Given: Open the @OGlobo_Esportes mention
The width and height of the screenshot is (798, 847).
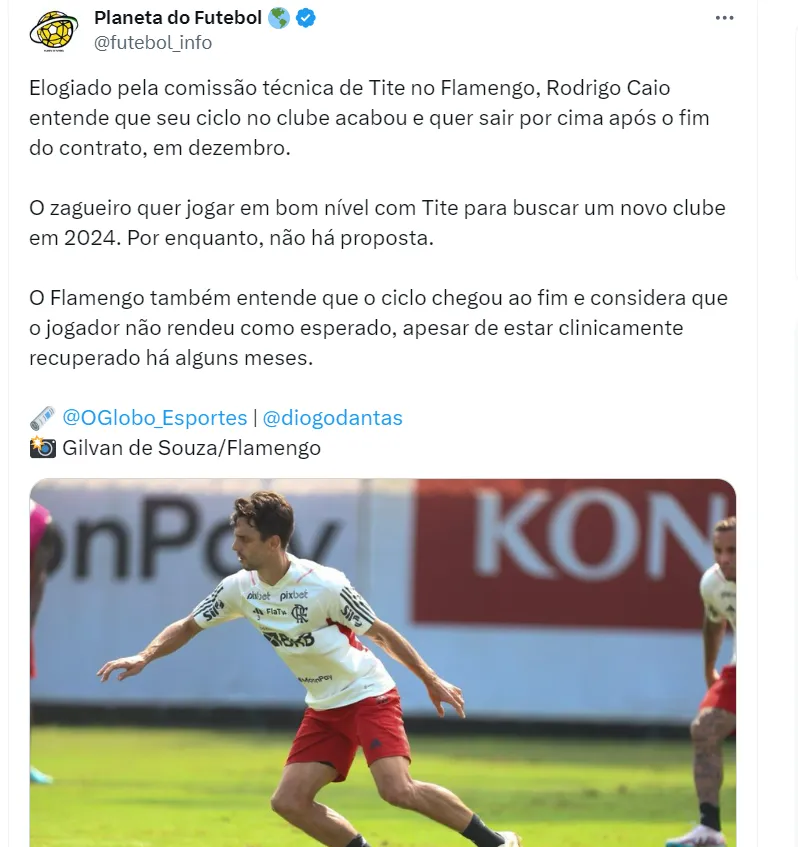Looking at the screenshot, I should pyautogui.click(x=155, y=418).
